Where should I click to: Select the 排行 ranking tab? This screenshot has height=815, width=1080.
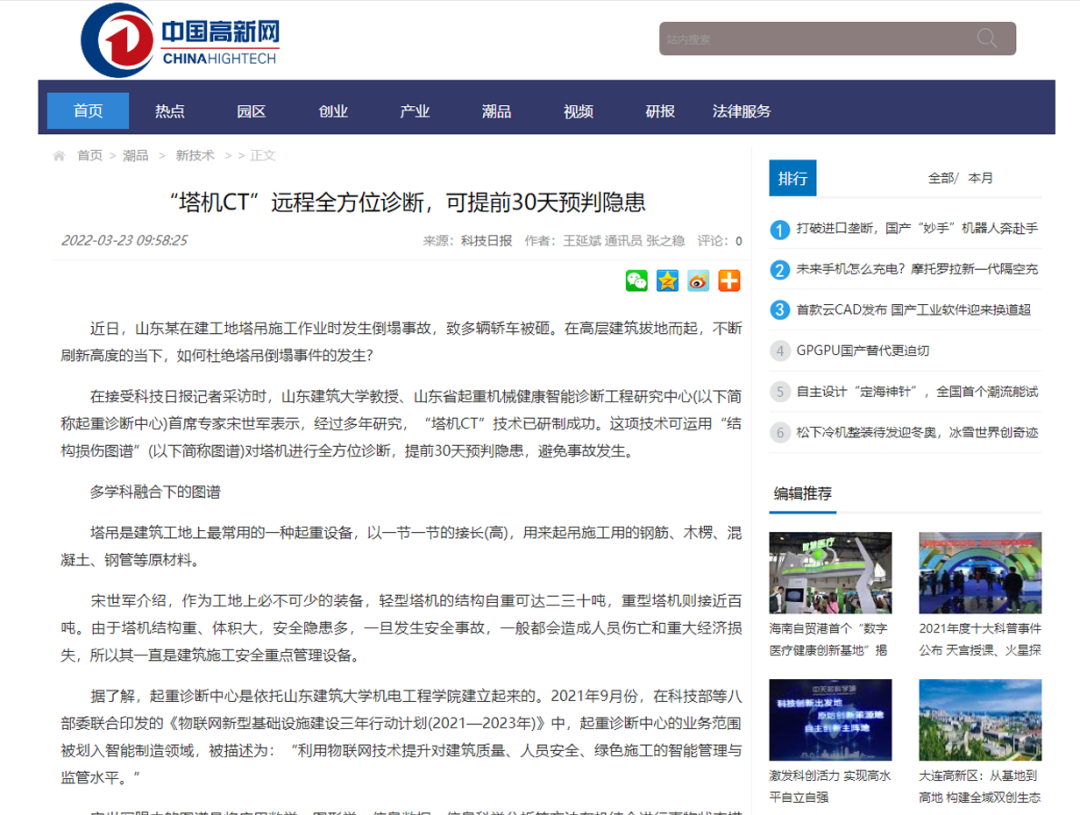click(792, 178)
